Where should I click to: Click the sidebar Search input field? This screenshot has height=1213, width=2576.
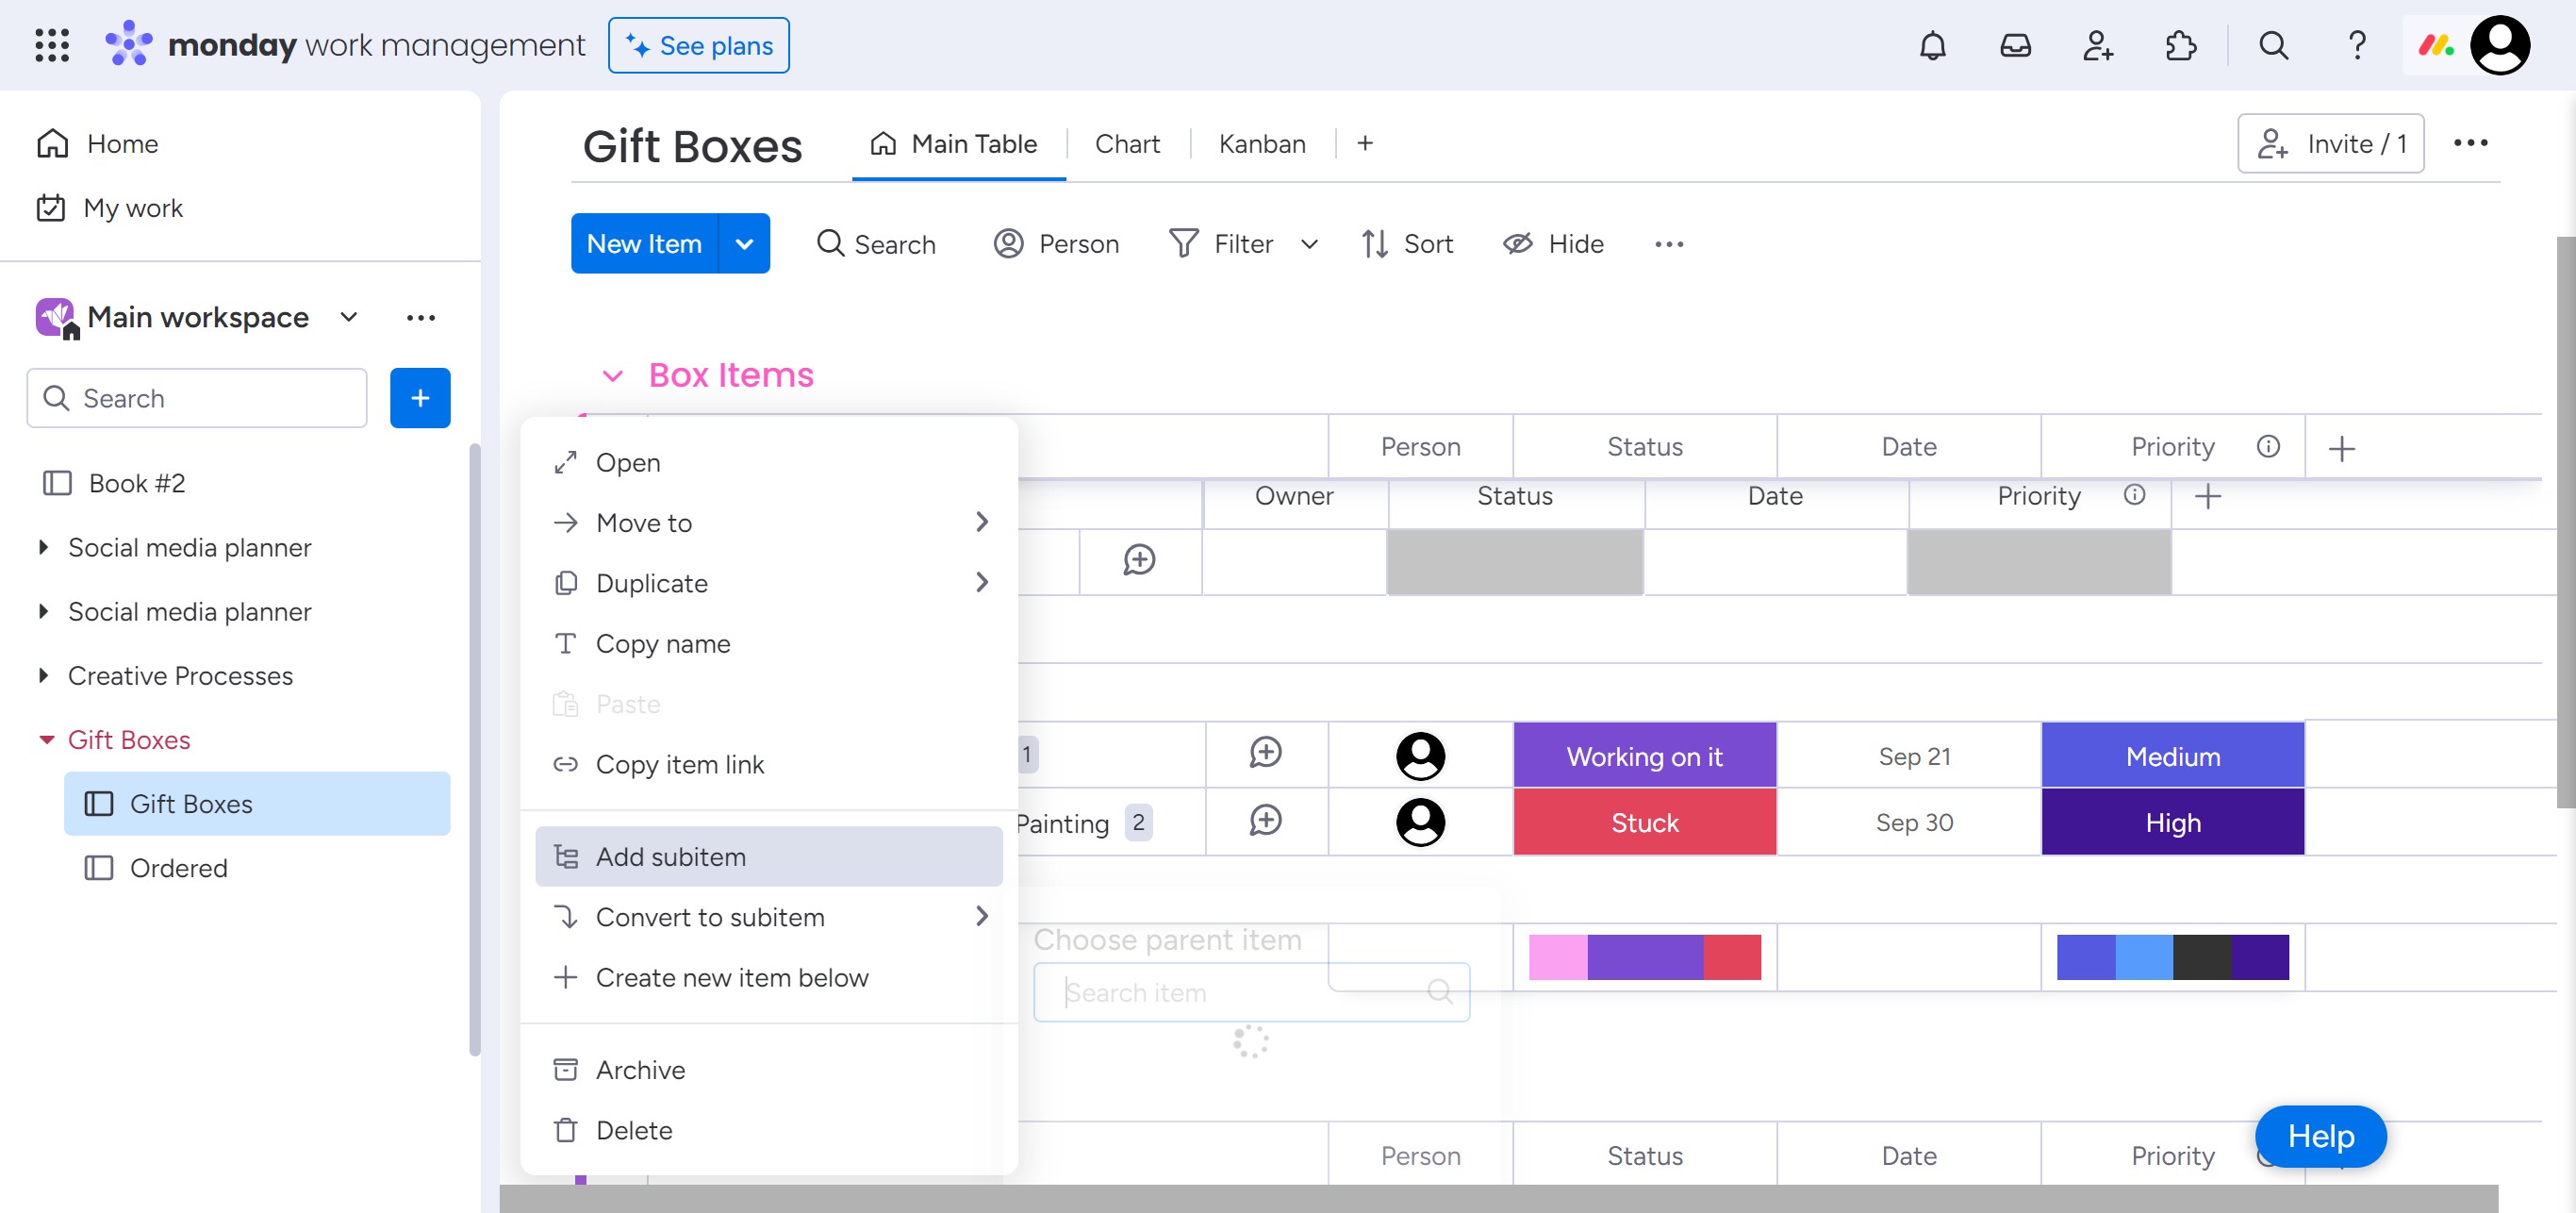197,398
